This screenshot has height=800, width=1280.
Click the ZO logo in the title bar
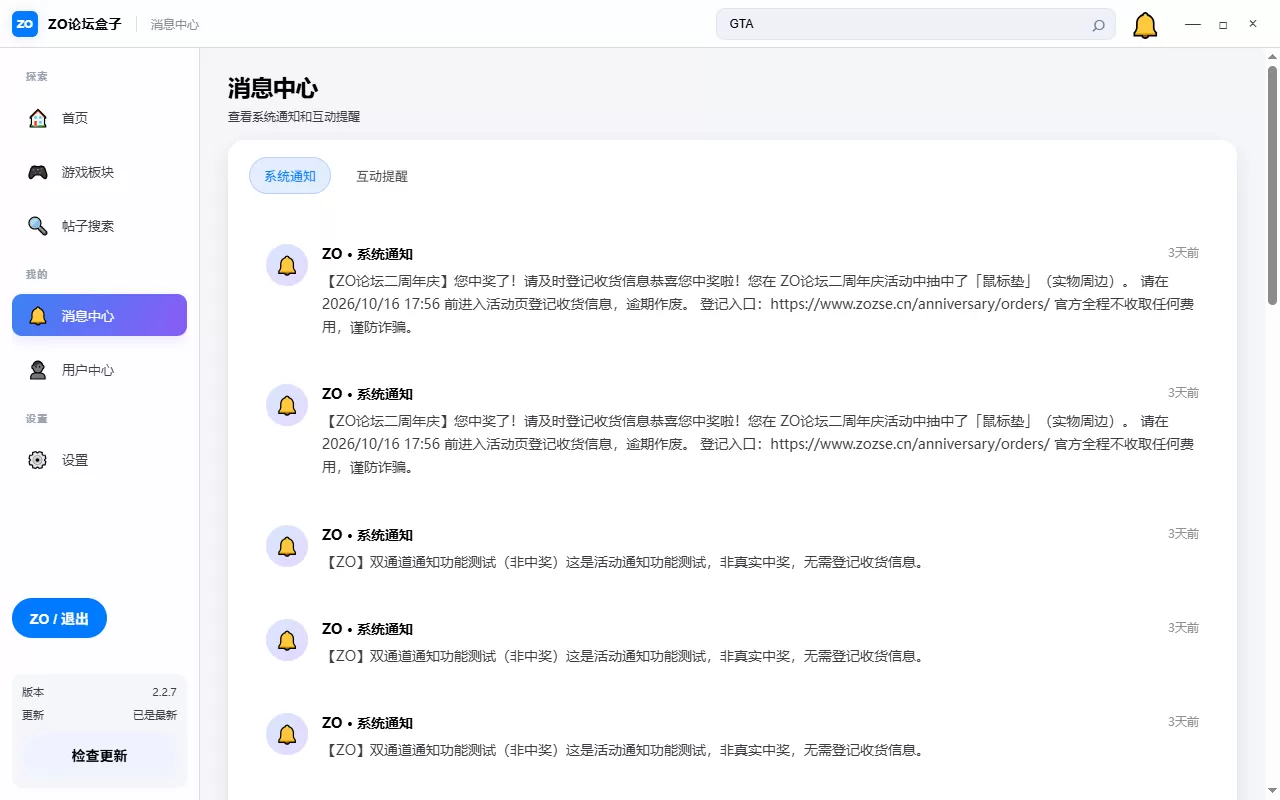[x=25, y=24]
